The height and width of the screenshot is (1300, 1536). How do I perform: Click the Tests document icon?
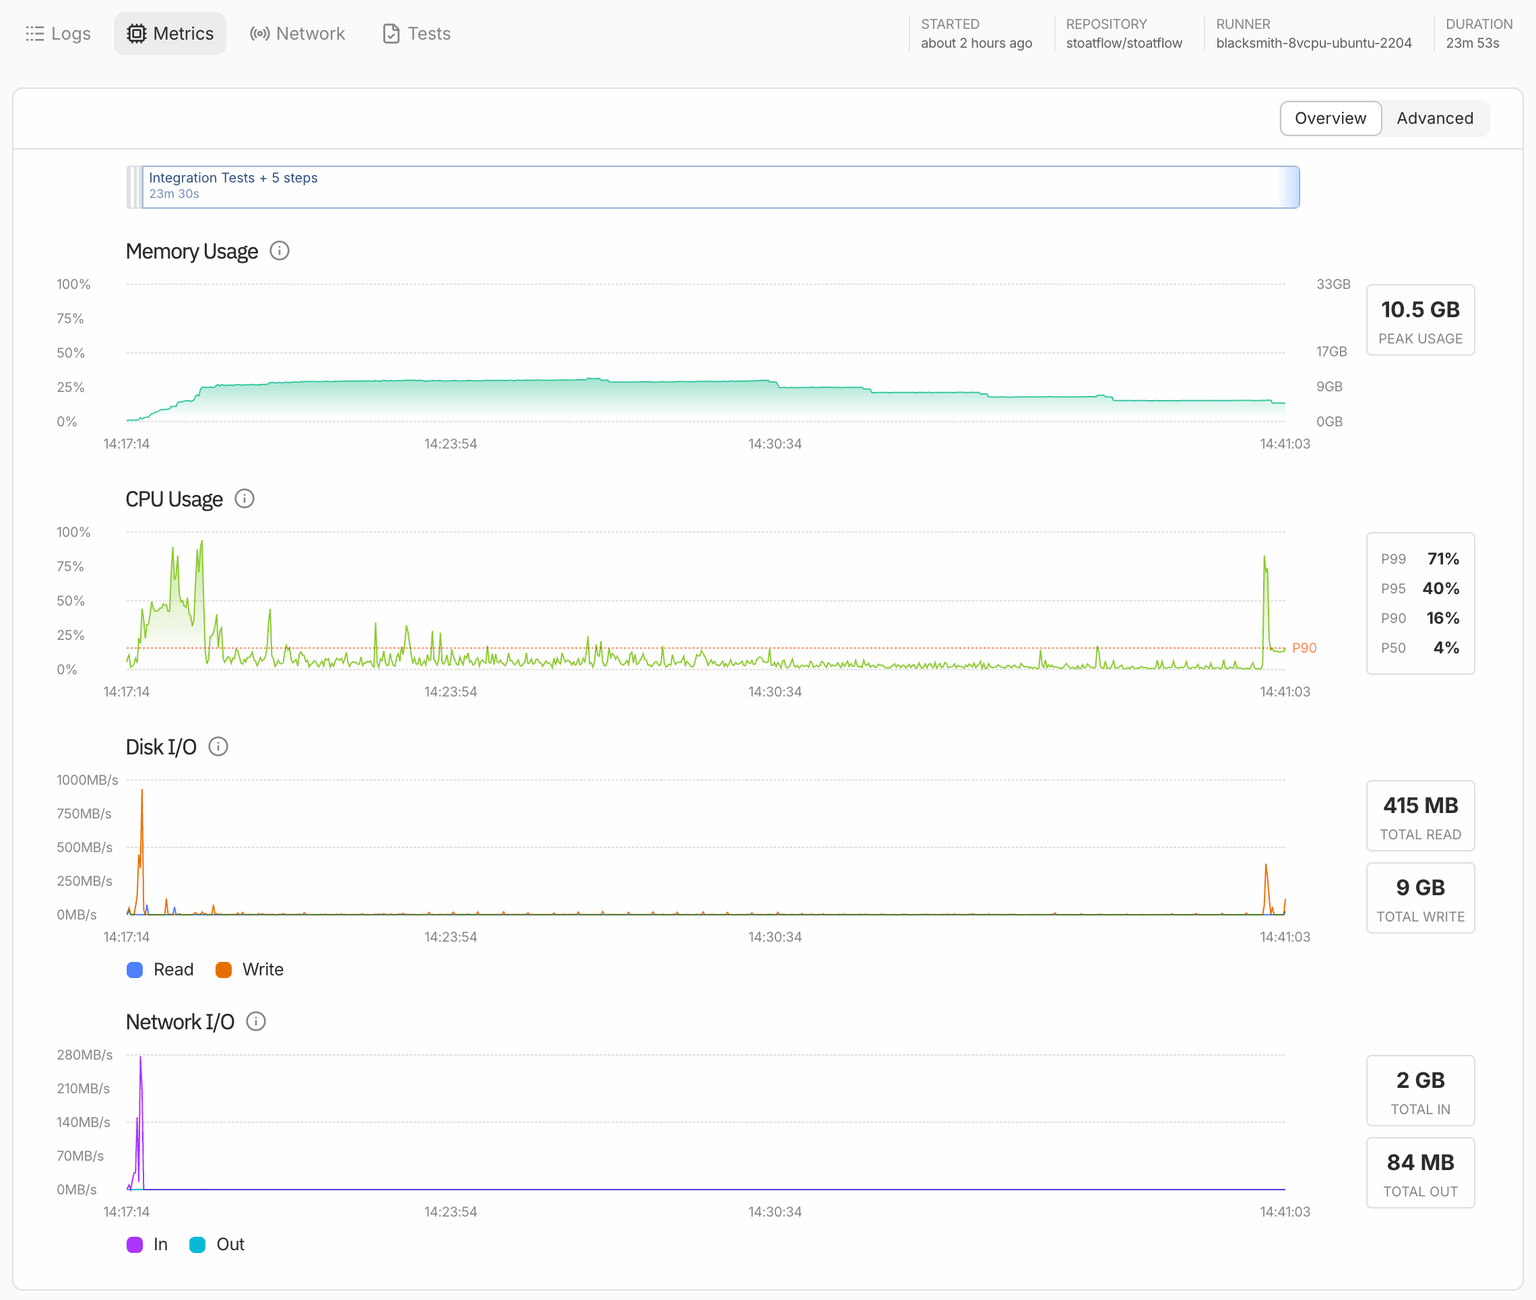tap(391, 34)
